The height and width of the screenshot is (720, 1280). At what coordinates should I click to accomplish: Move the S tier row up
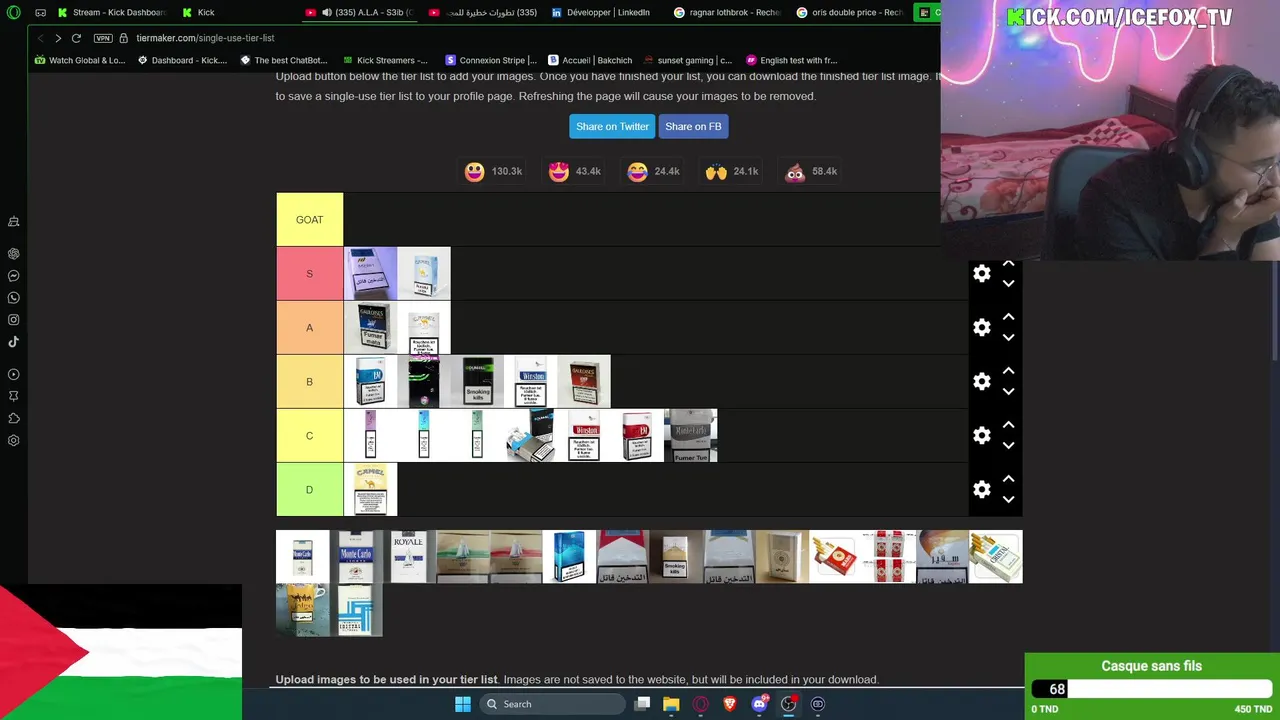click(x=1008, y=264)
